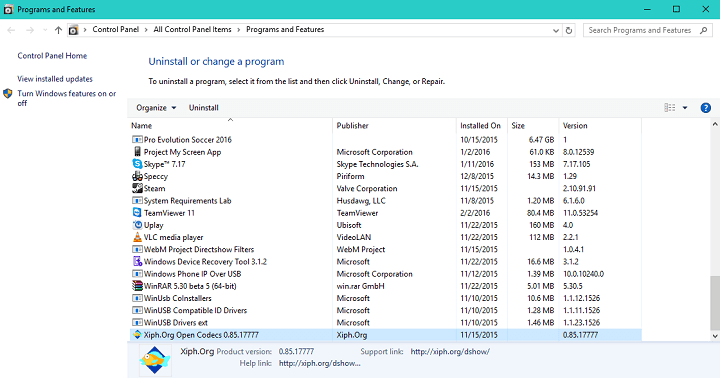Open Turn Windows features on or off
This screenshot has width=720, height=378.
point(67,98)
